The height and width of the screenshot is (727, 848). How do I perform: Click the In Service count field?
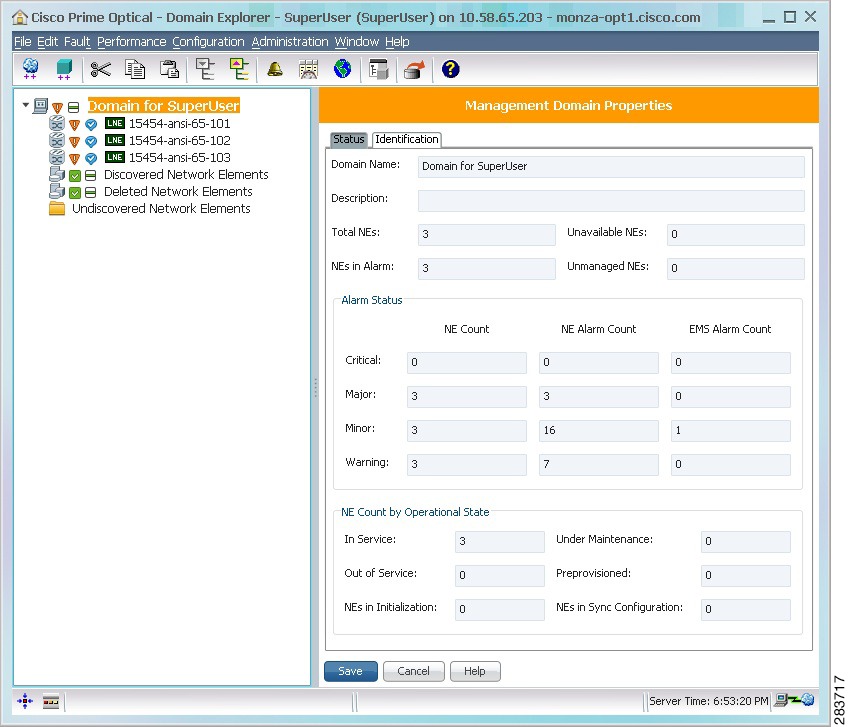click(x=500, y=541)
